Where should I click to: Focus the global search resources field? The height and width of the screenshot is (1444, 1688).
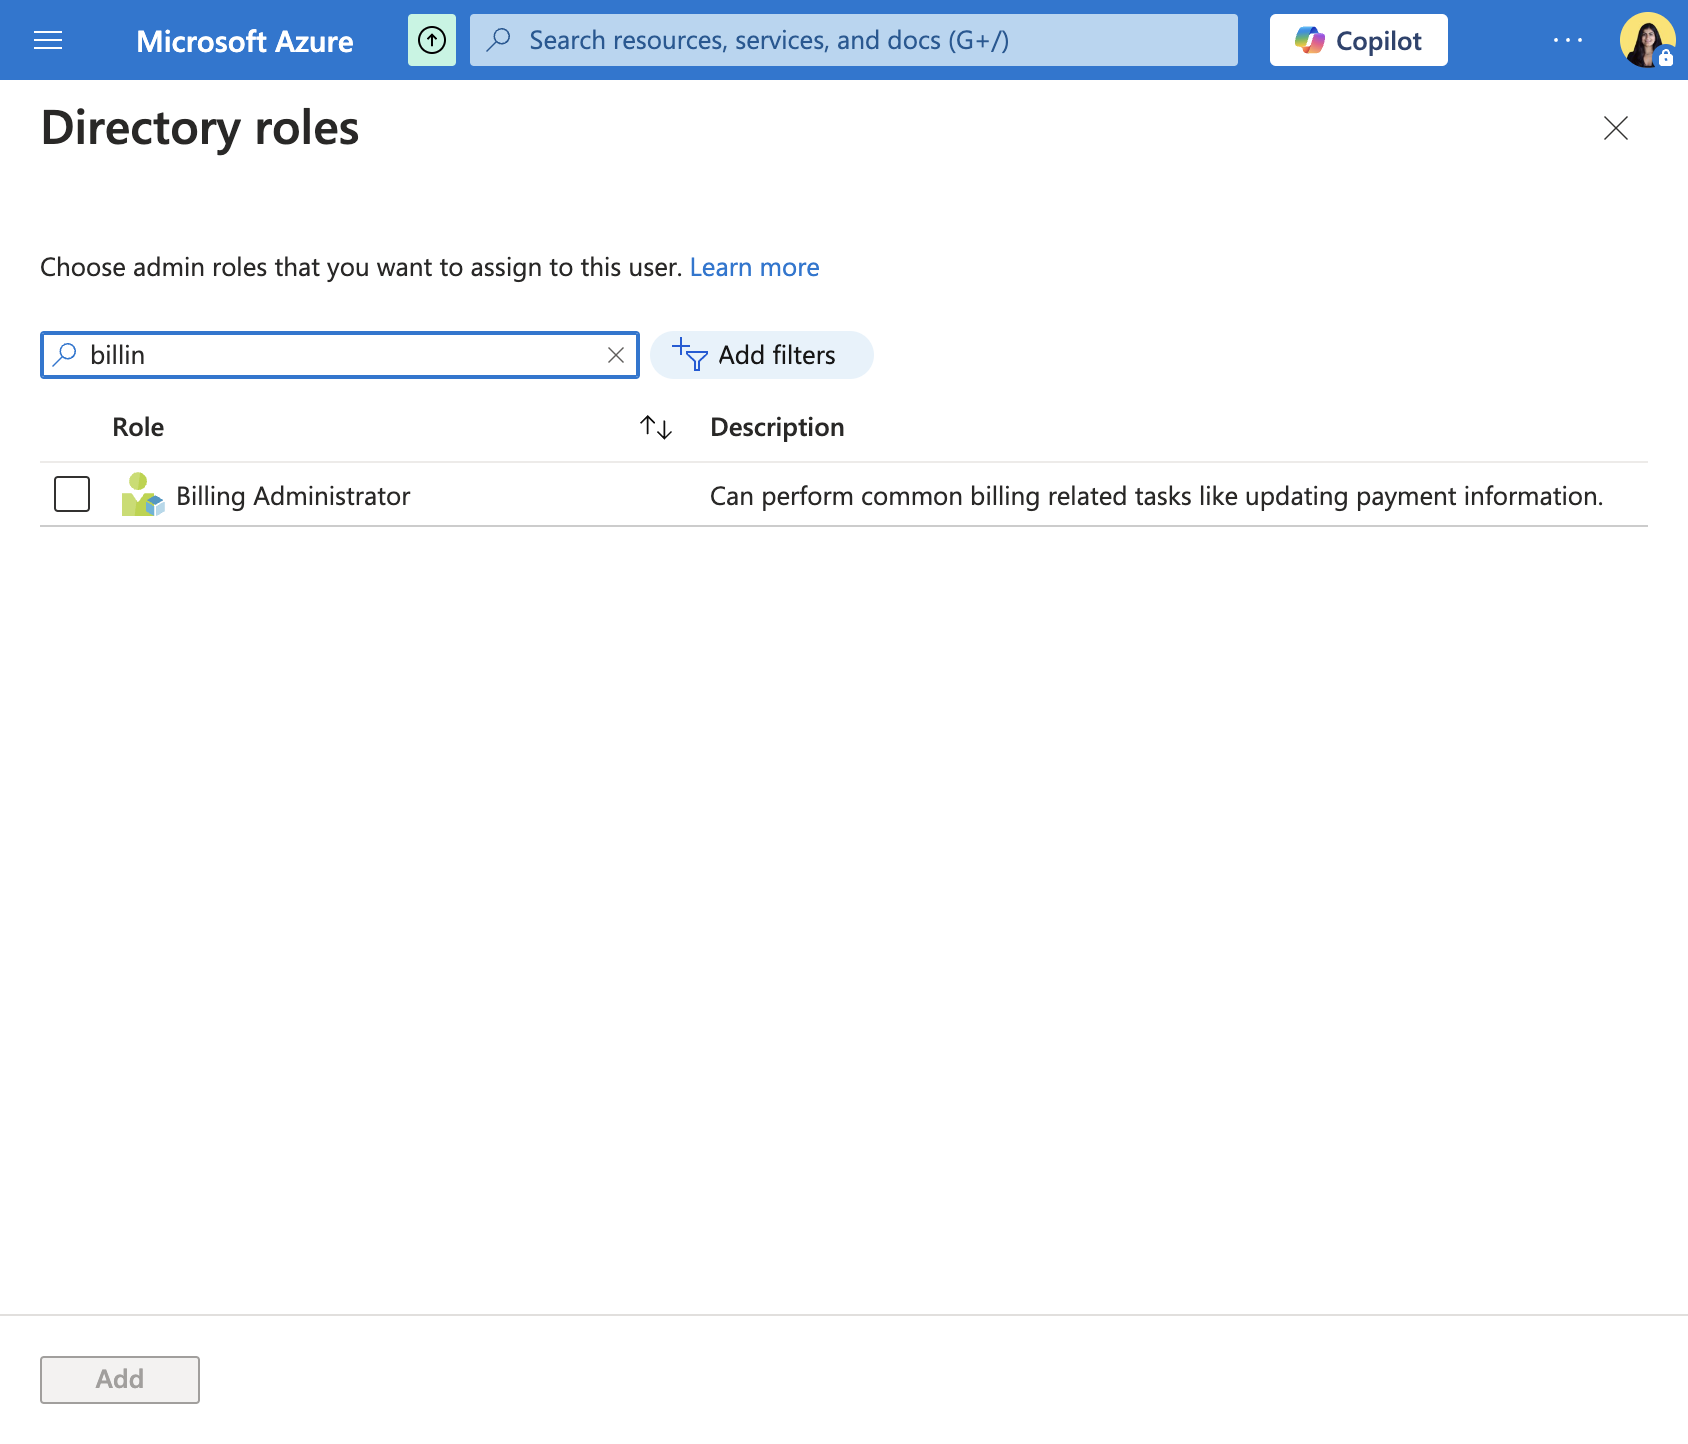coord(854,40)
